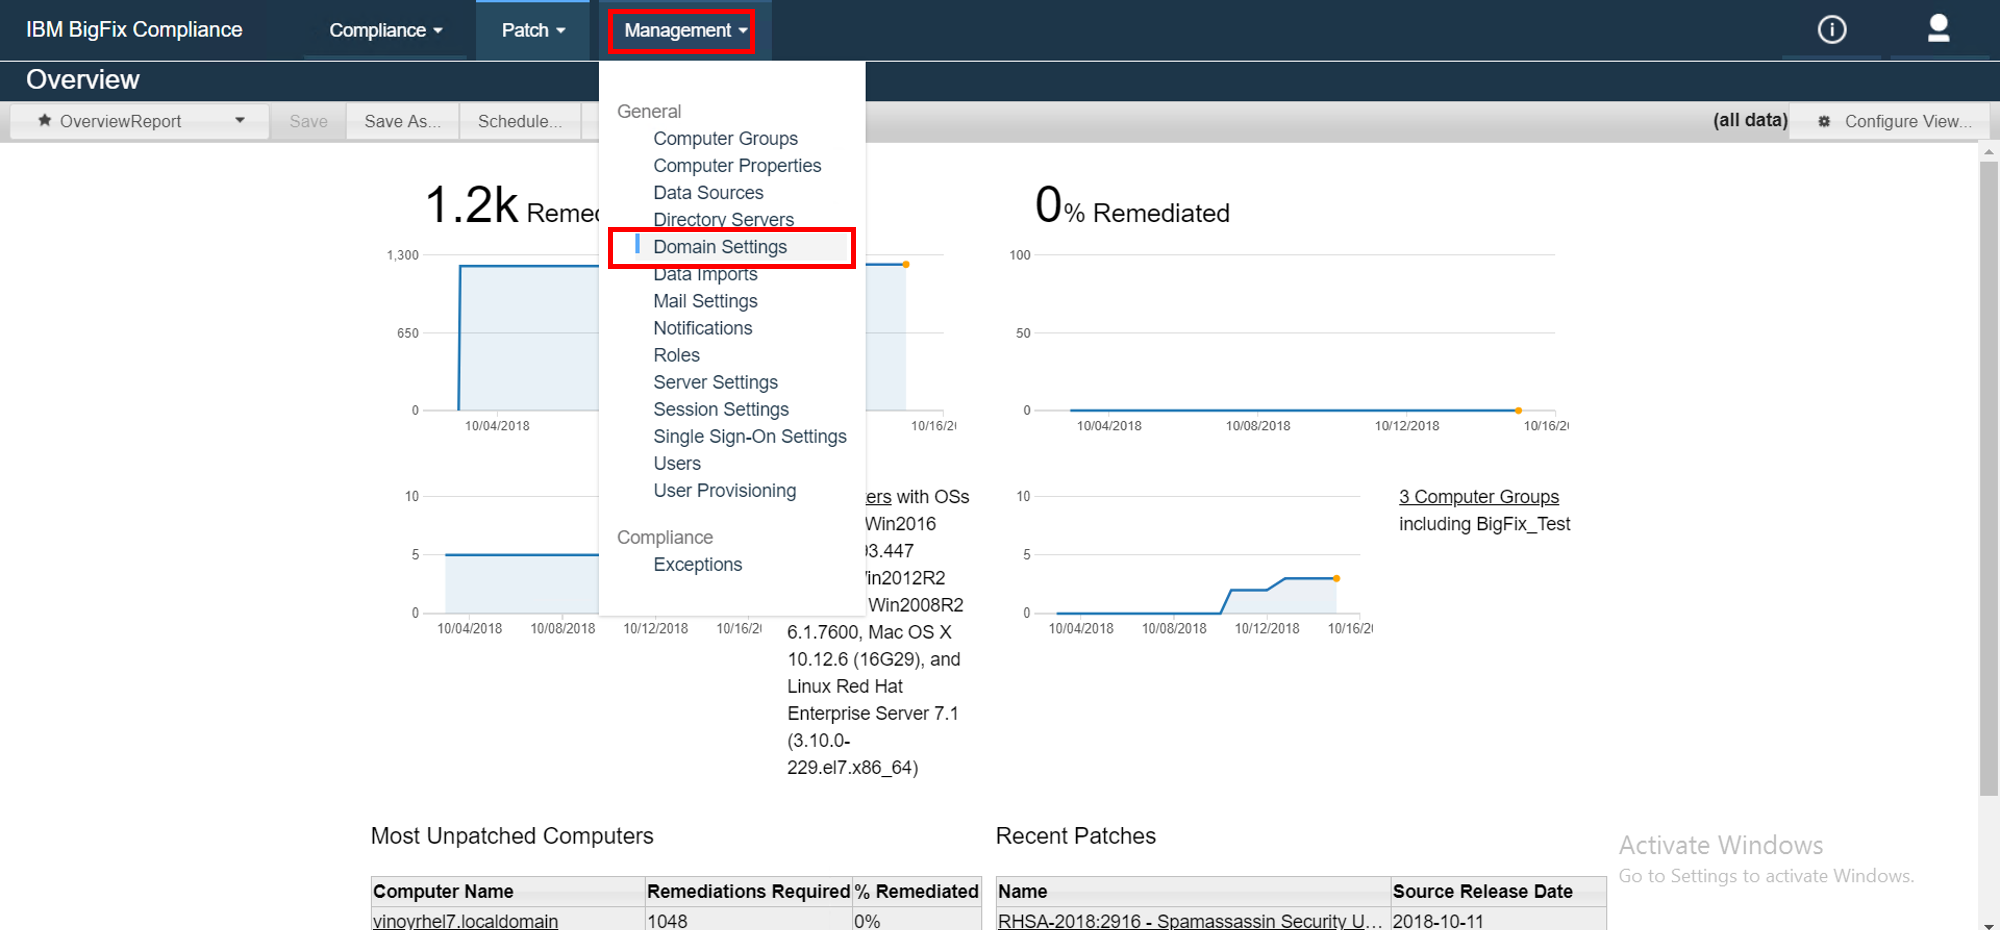Open Server Settings menu item
Screen dimensions: 2000x930
point(715,381)
